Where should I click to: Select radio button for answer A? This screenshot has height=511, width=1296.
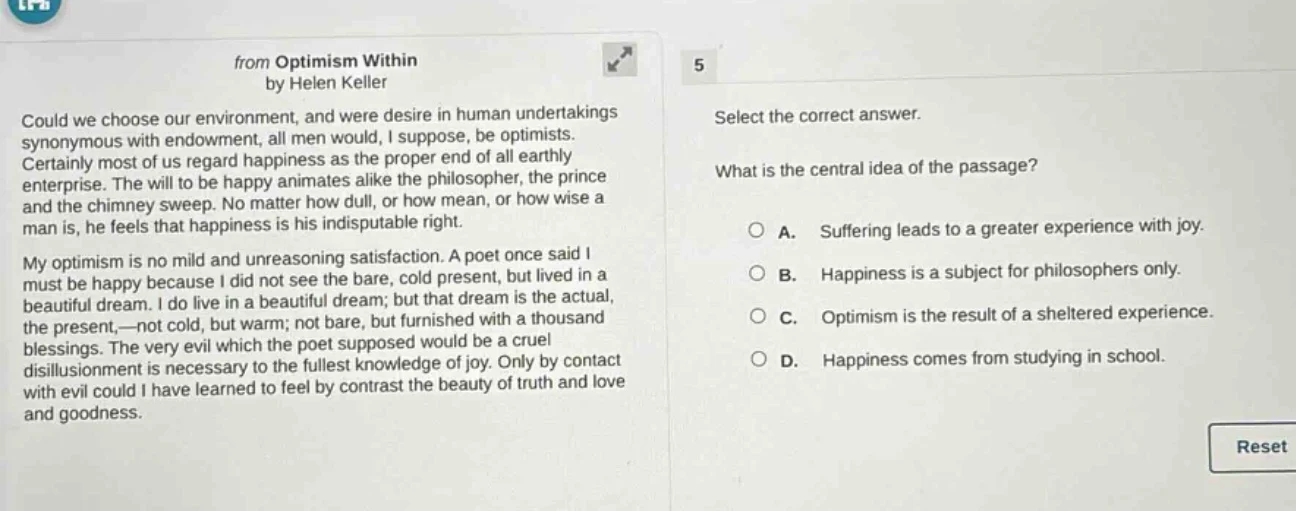tap(759, 229)
